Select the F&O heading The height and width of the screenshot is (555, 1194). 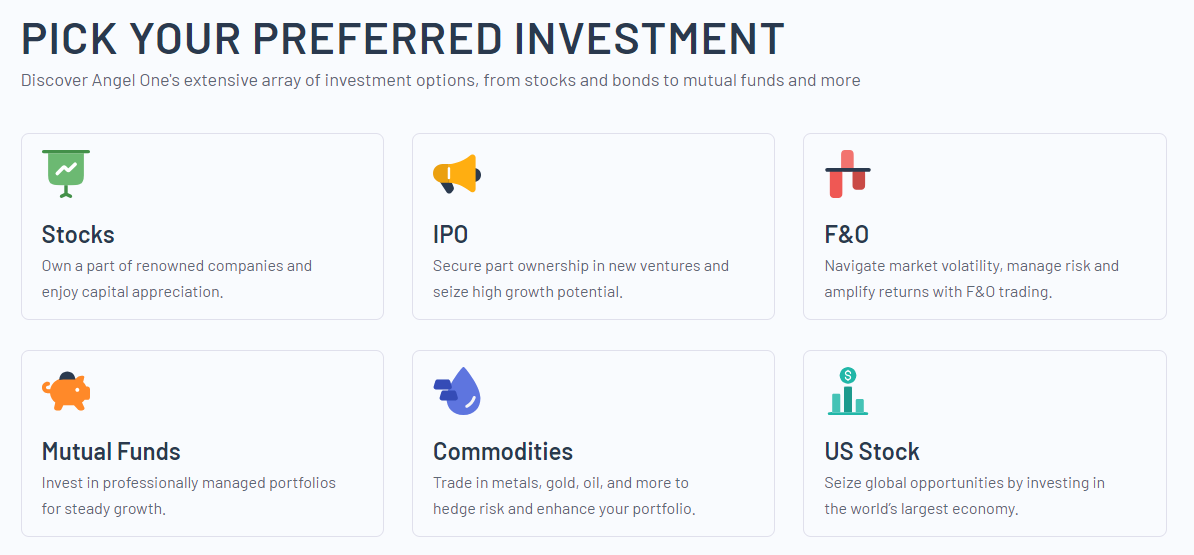847,235
